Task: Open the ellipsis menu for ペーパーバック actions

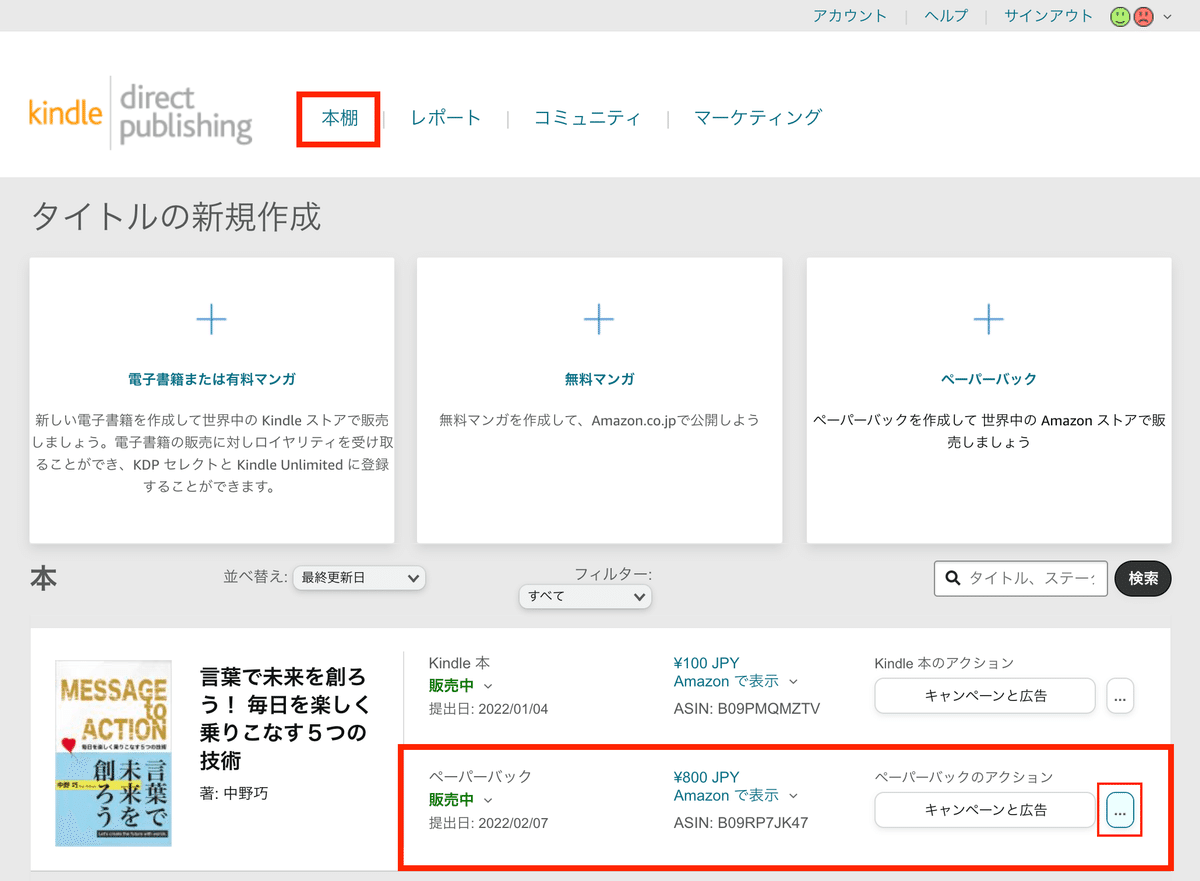Action: [x=1120, y=810]
